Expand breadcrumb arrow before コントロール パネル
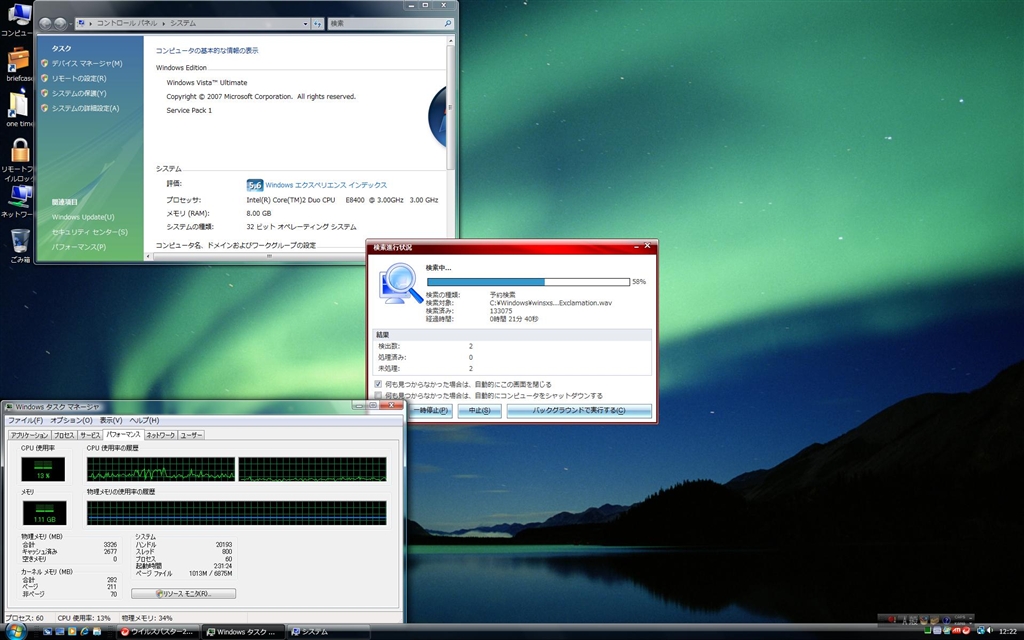Screen dimensions: 1024x640 pyautogui.click(x=91, y=24)
